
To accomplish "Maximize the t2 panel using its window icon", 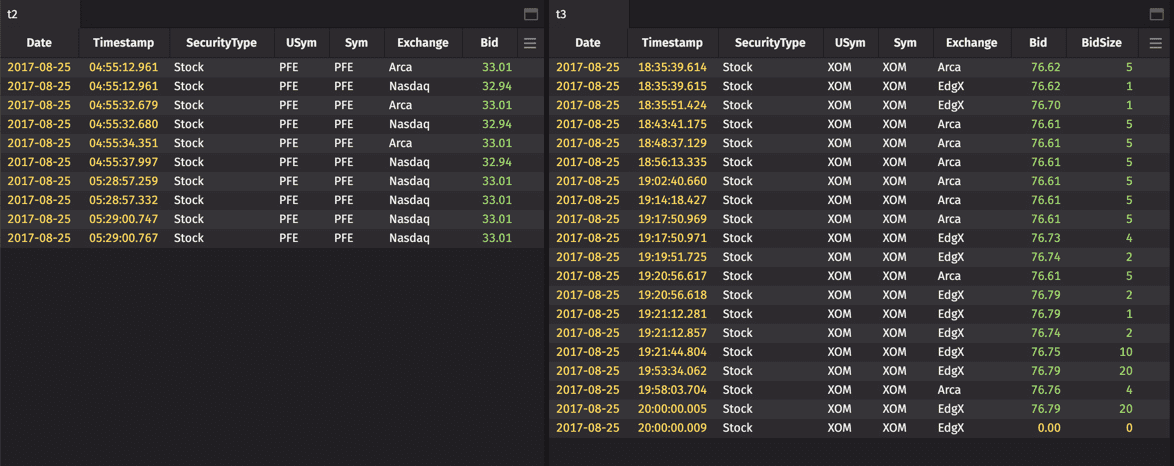I will (531, 14).
